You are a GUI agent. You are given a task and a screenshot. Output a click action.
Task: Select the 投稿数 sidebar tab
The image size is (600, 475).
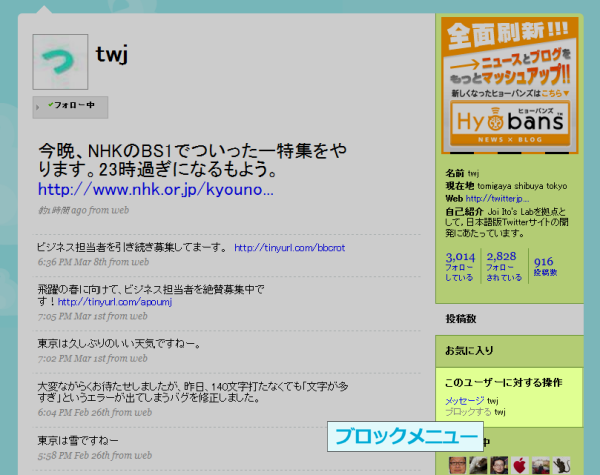(x=509, y=319)
